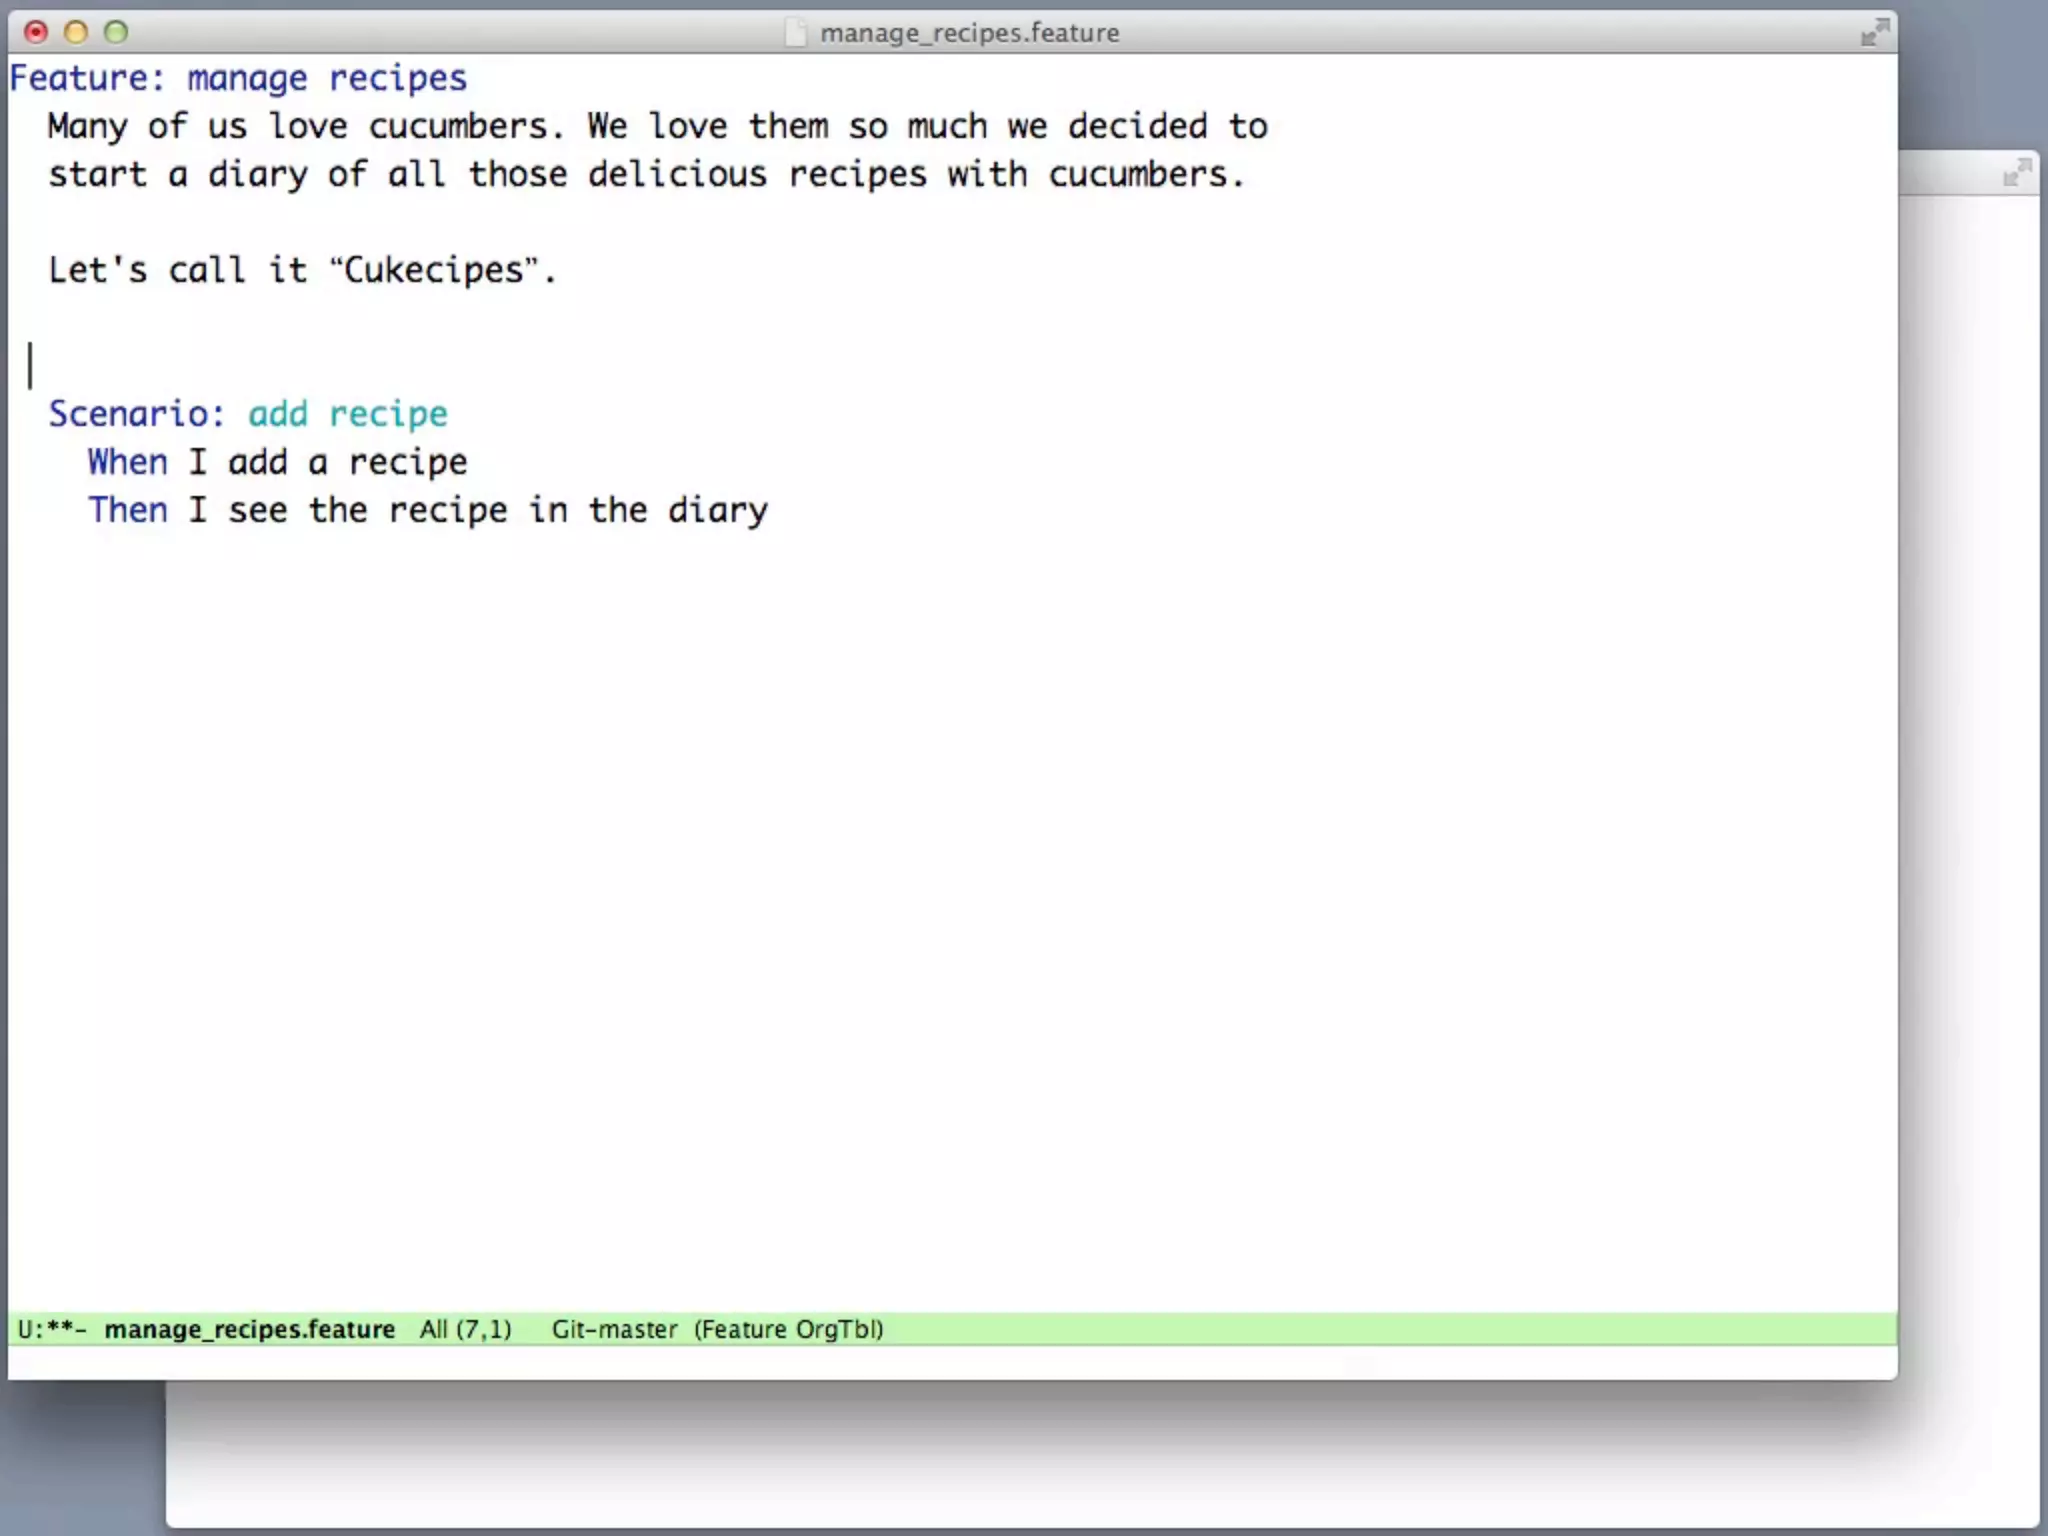The image size is (2048, 1536).
Task: Minimize the window with the yellow button
Action: point(76,32)
